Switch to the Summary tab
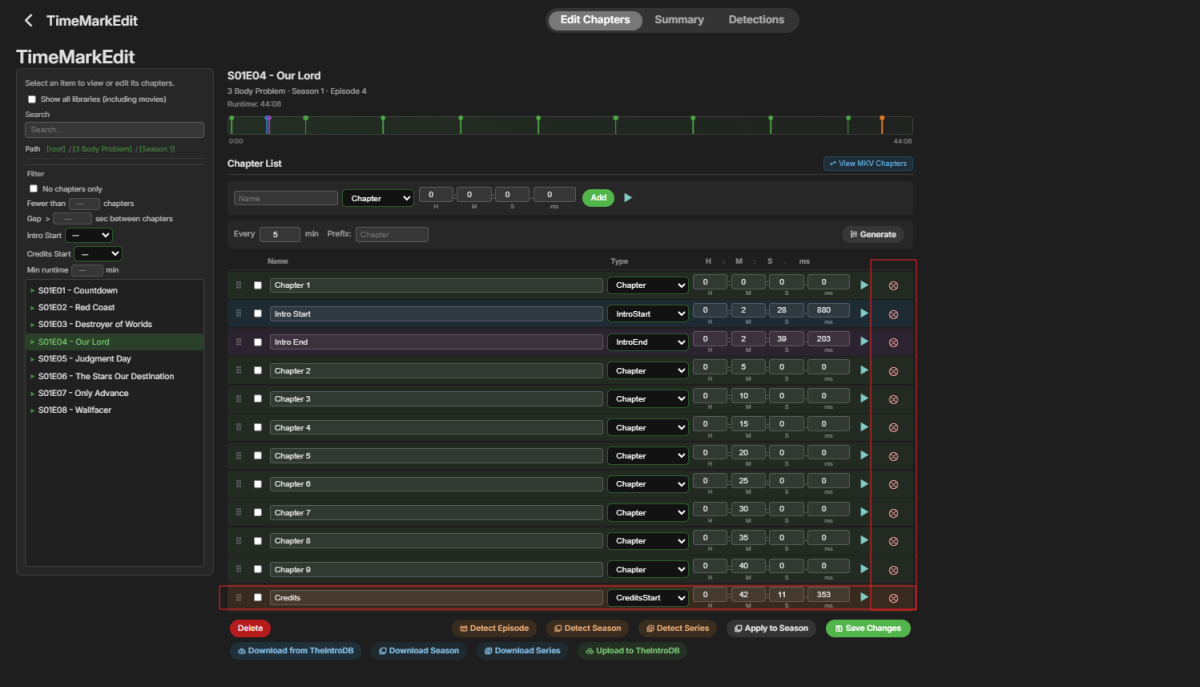1200x687 pixels. tap(679, 20)
